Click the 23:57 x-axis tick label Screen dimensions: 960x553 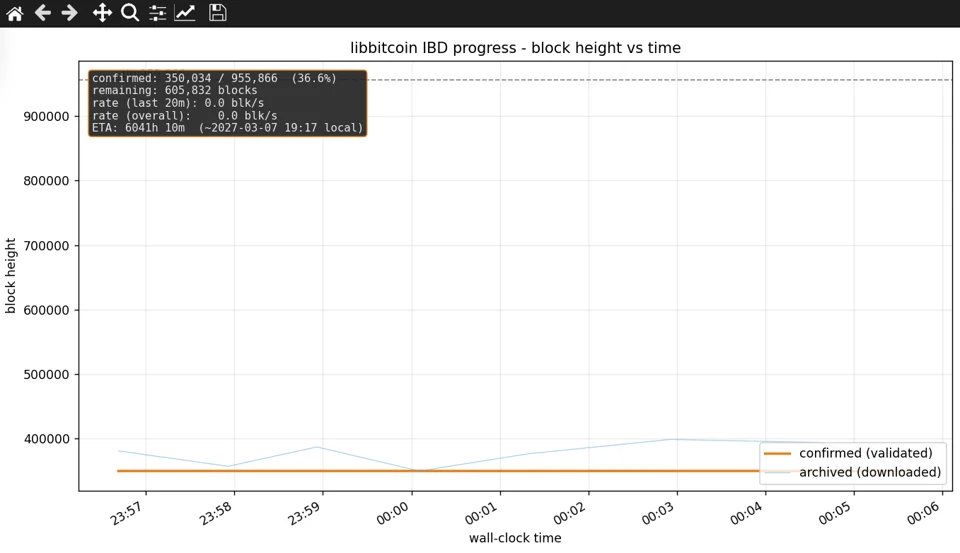click(x=127, y=513)
